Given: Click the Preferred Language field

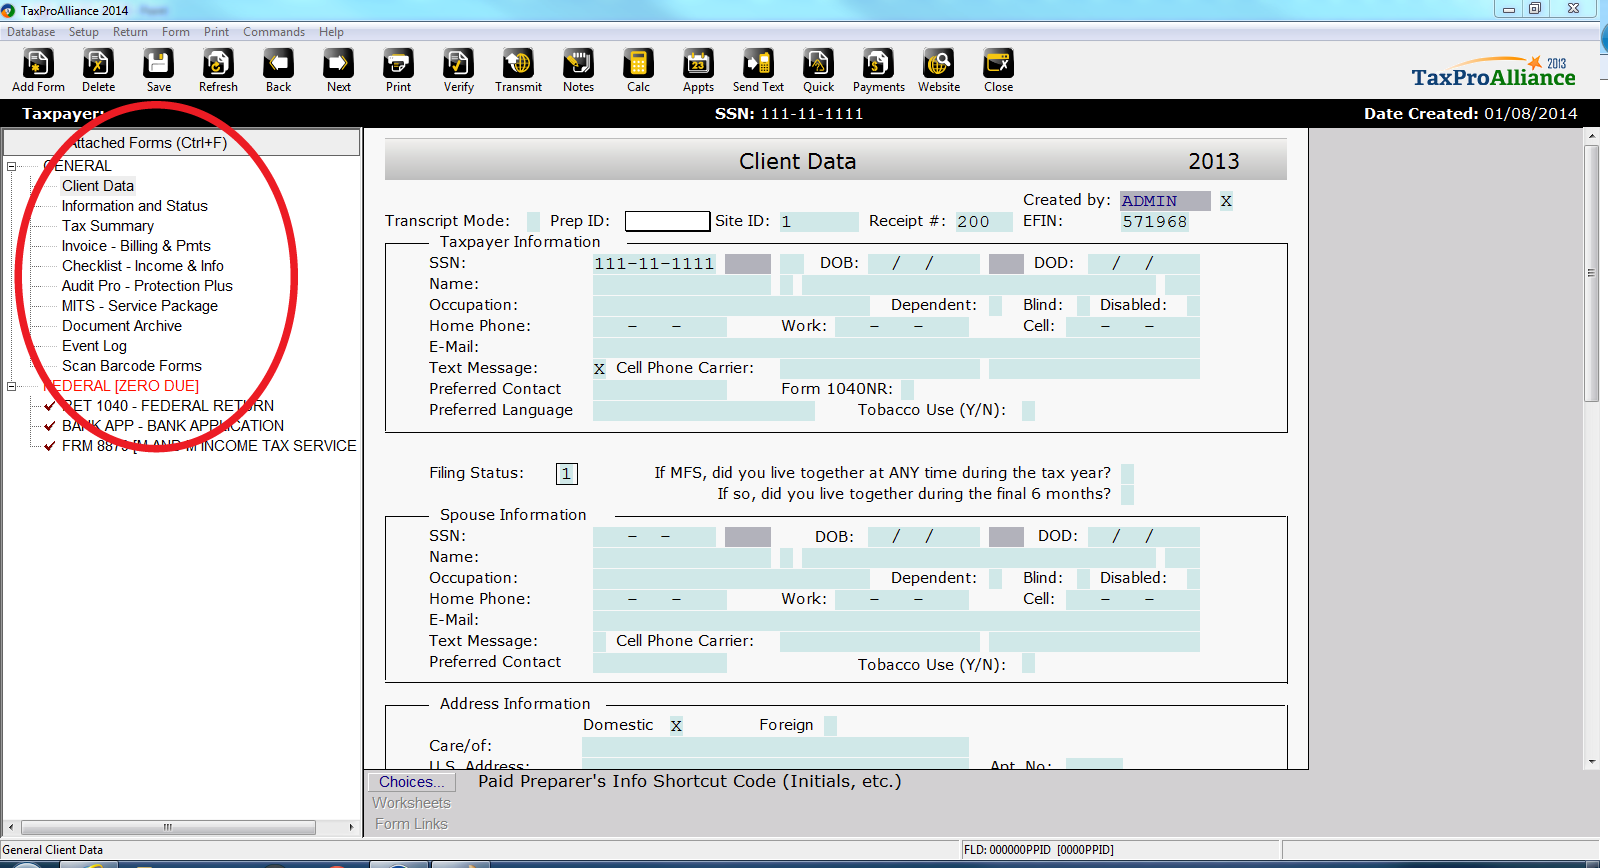Looking at the screenshot, I should coord(702,410).
